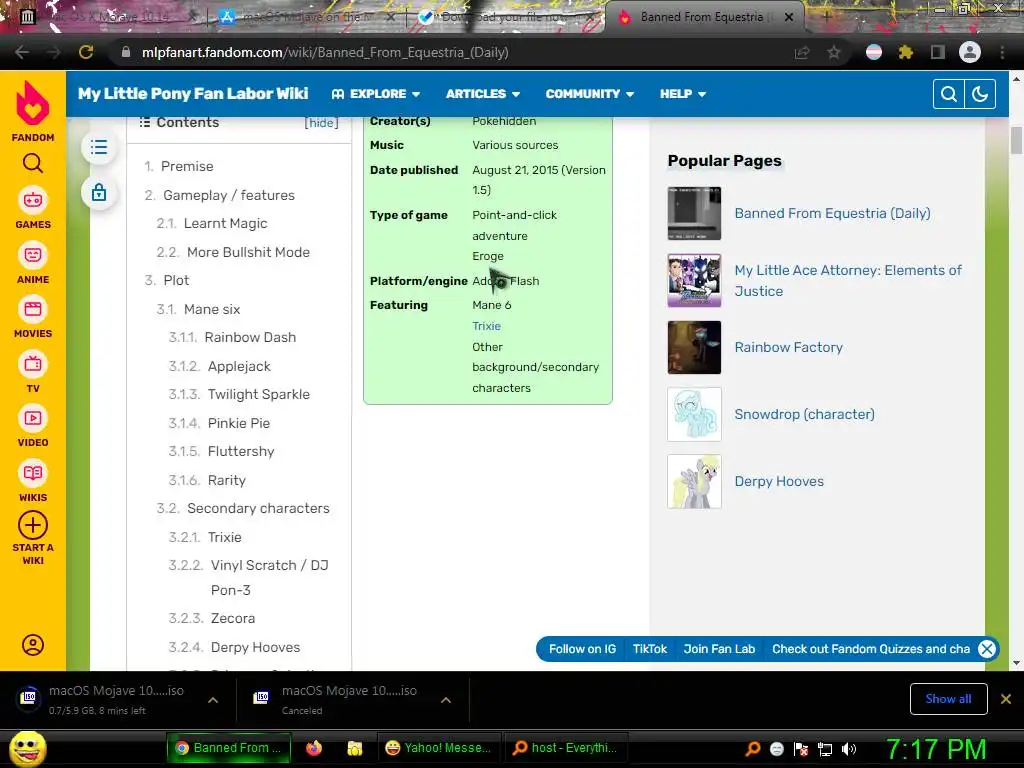The width and height of the screenshot is (1024, 768).
Task: Open the side panel icon
Action: [x=938, y=52]
